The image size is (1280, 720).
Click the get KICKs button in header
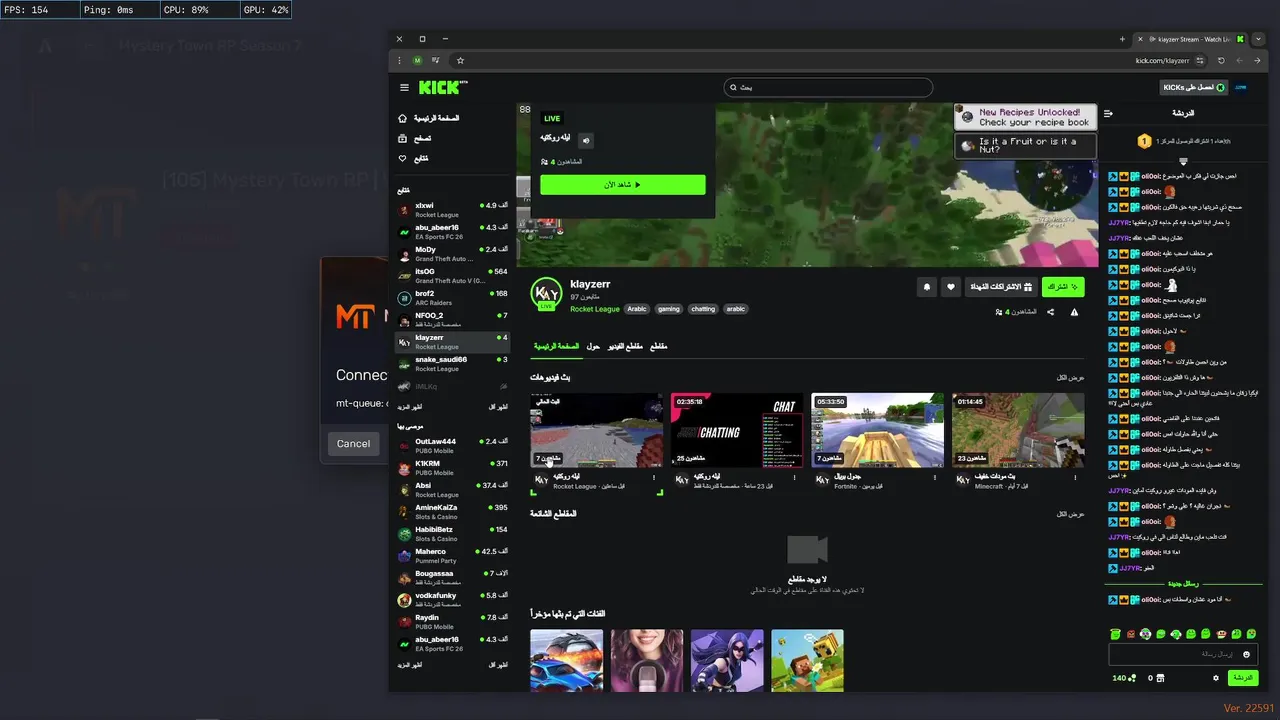[x=1193, y=88]
